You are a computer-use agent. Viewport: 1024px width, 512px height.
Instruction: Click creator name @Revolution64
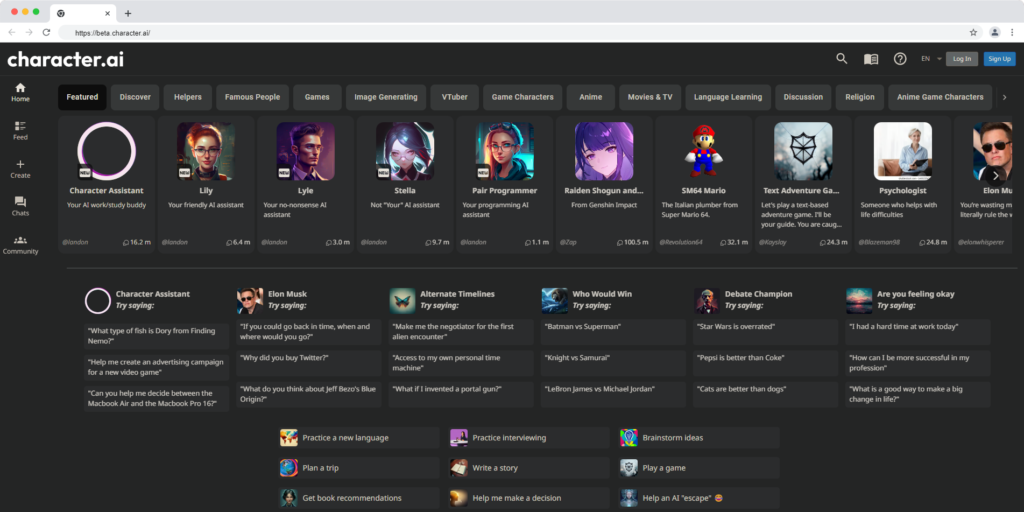(x=680, y=242)
